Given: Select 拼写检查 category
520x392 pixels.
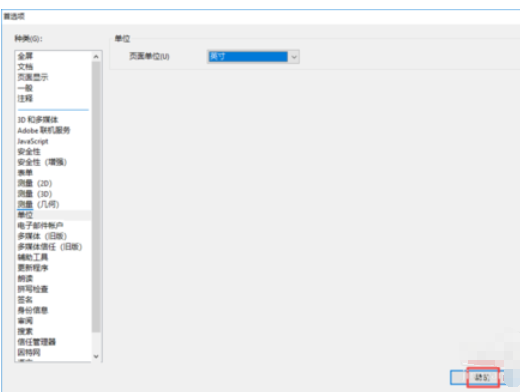Looking at the screenshot, I should coord(33,289).
